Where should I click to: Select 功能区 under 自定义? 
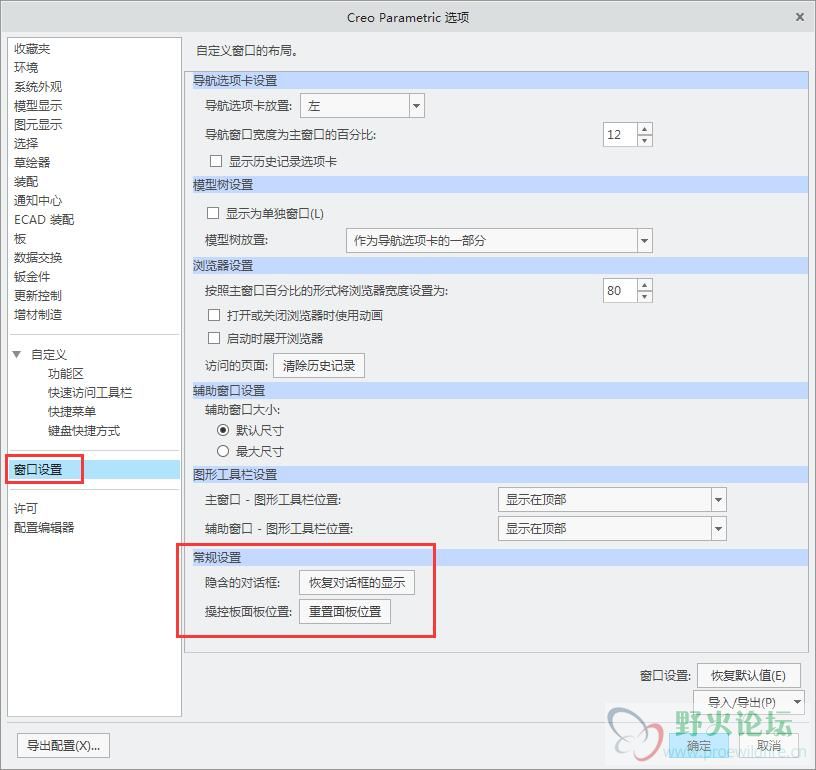pos(66,374)
